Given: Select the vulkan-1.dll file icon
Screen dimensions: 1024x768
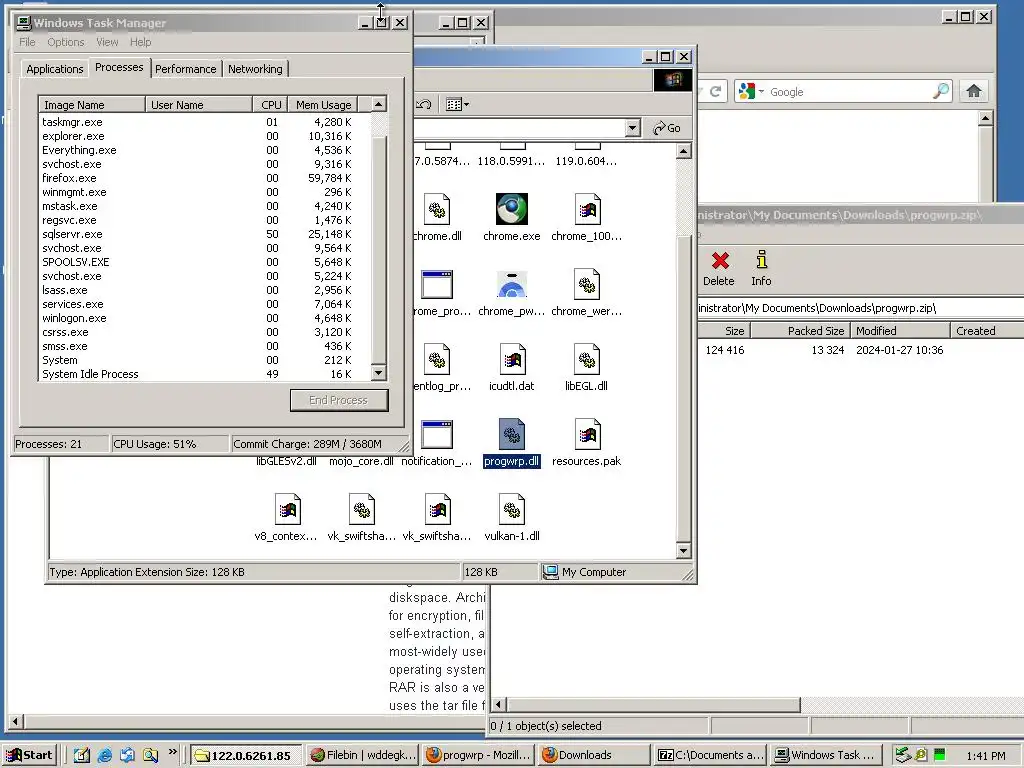Looking at the screenshot, I should [511, 509].
